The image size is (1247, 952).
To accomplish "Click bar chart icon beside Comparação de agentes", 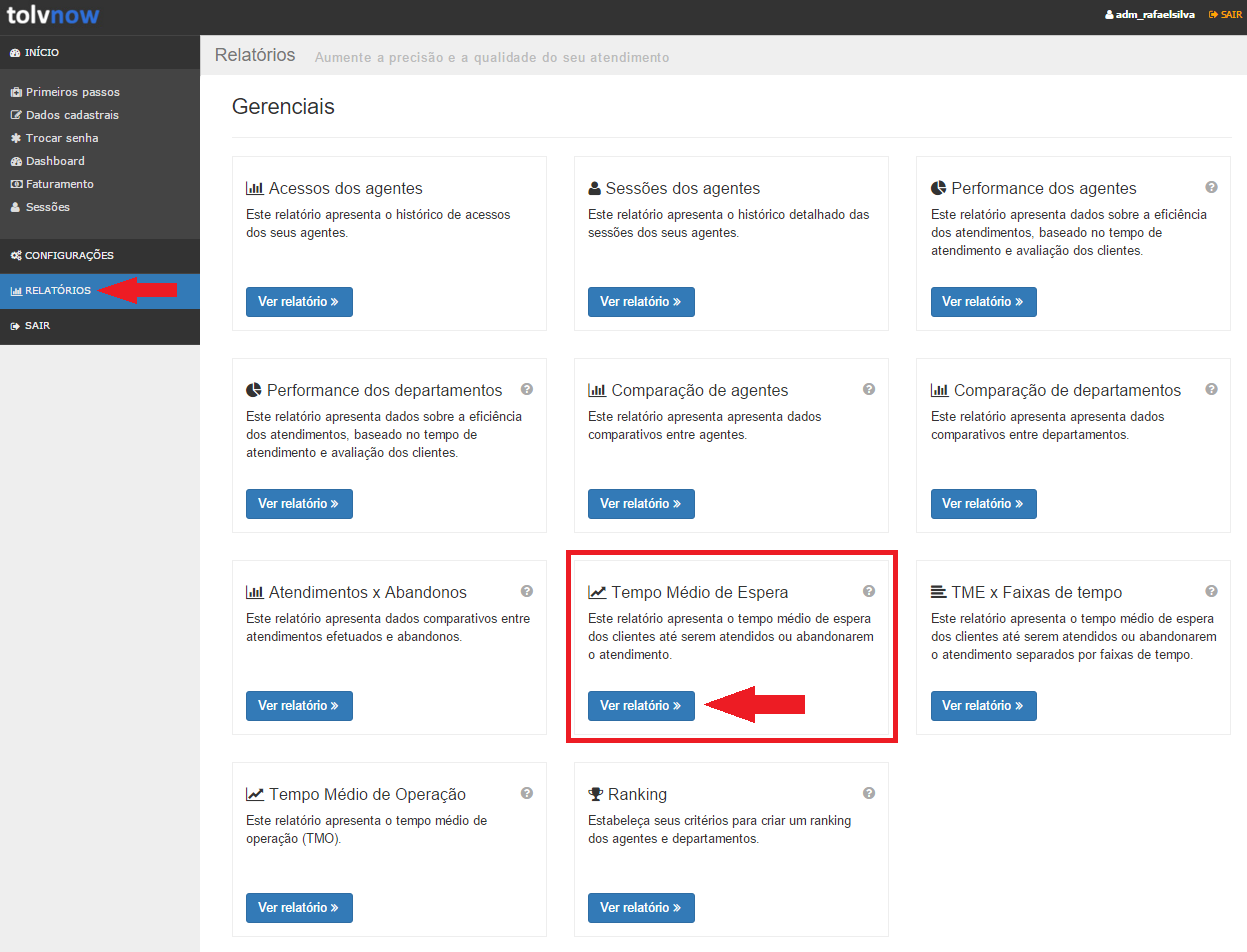I will [597, 390].
